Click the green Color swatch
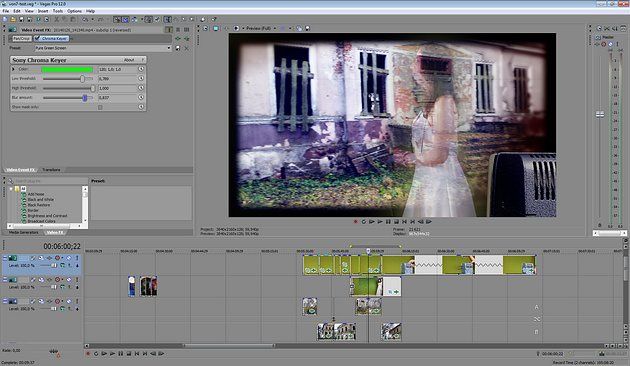The width and height of the screenshot is (630, 366). [67, 69]
